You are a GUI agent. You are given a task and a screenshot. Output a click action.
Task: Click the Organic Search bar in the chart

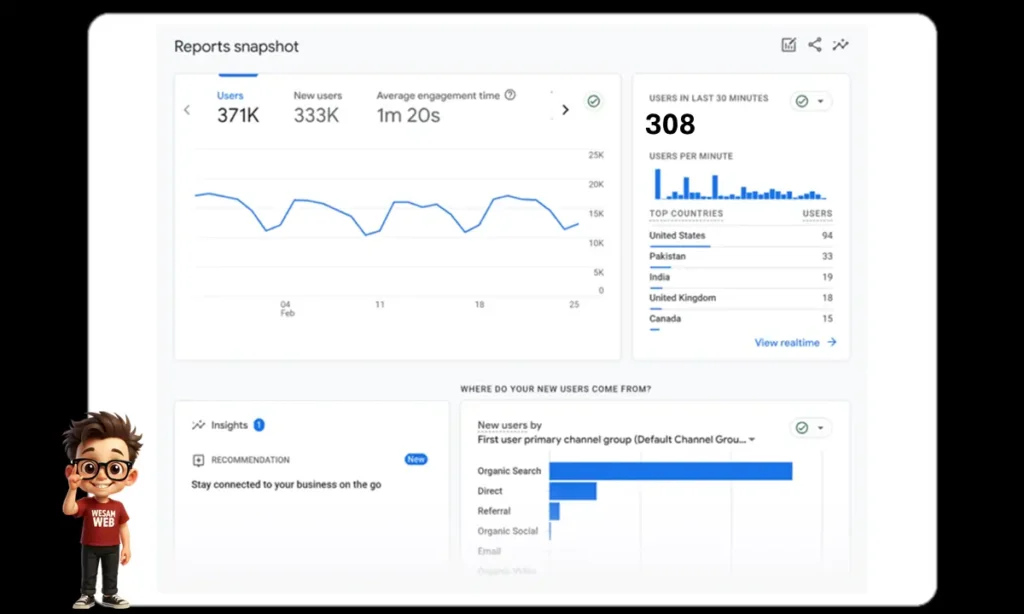(x=670, y=470)
